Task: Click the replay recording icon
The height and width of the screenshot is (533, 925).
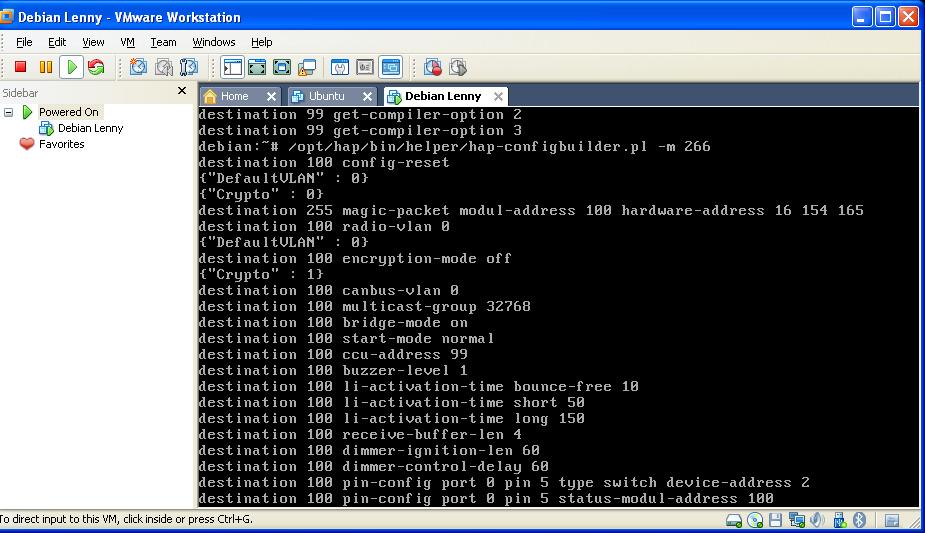Action: [458, 67]
